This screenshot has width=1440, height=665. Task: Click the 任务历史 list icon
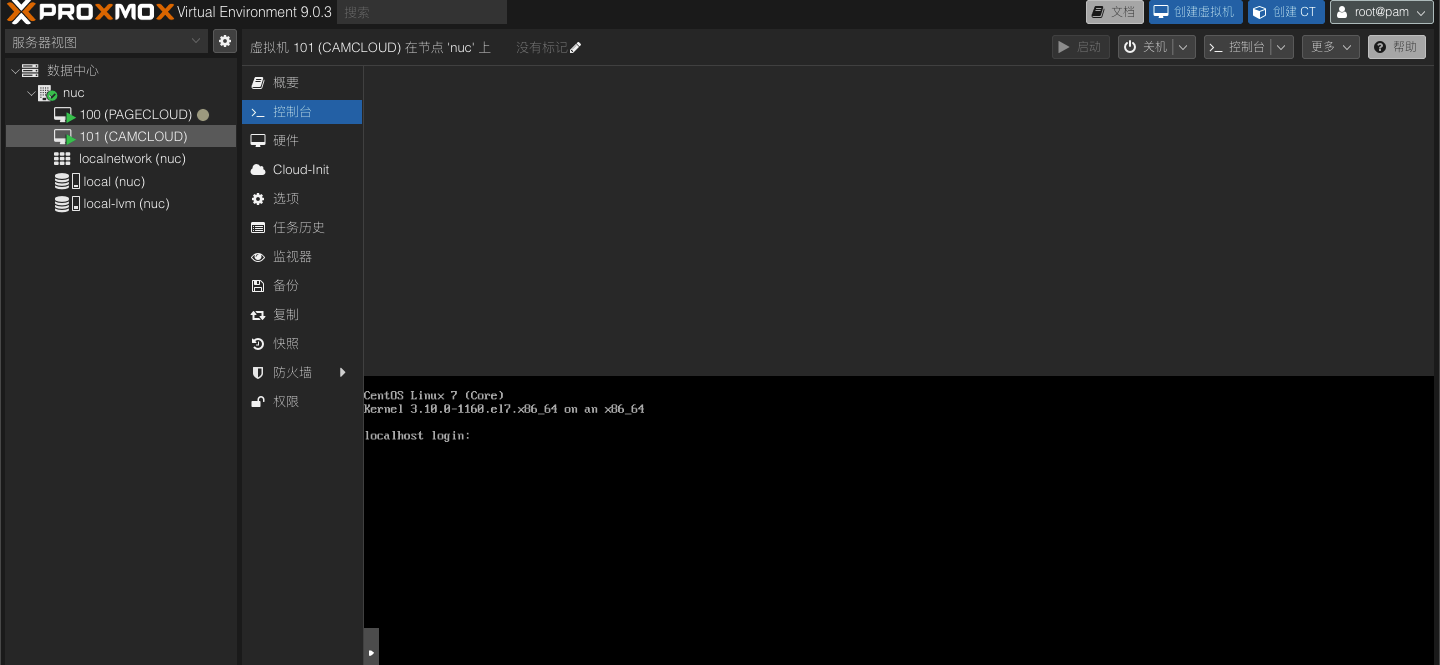[258, 228]
